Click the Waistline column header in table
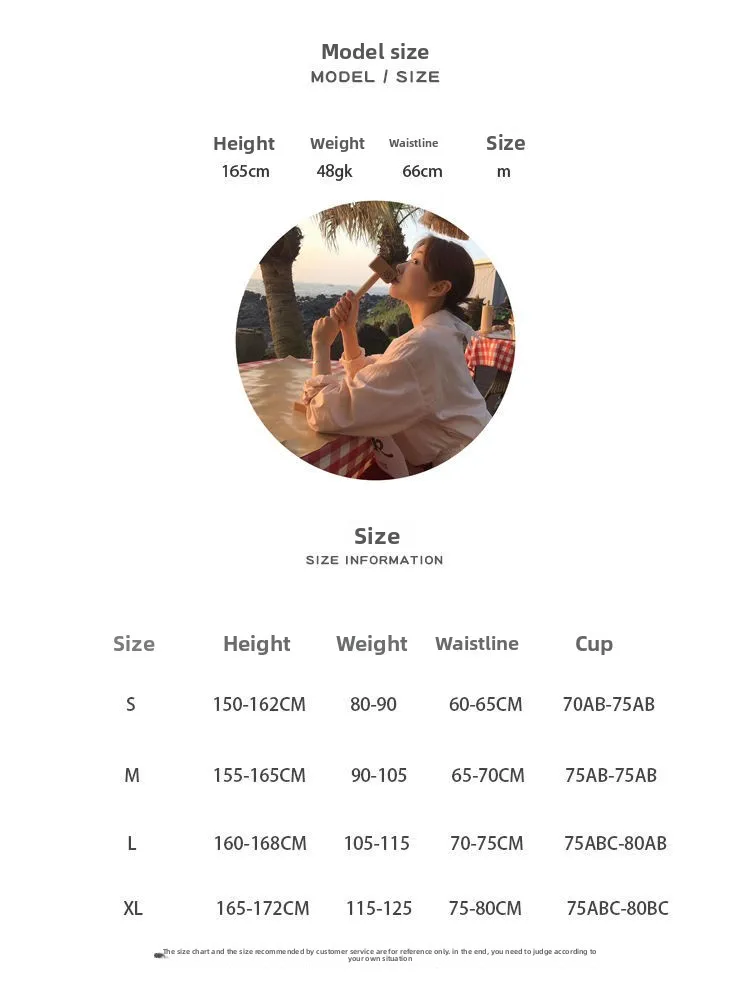The image size is (750, 1000). point(476,643)
